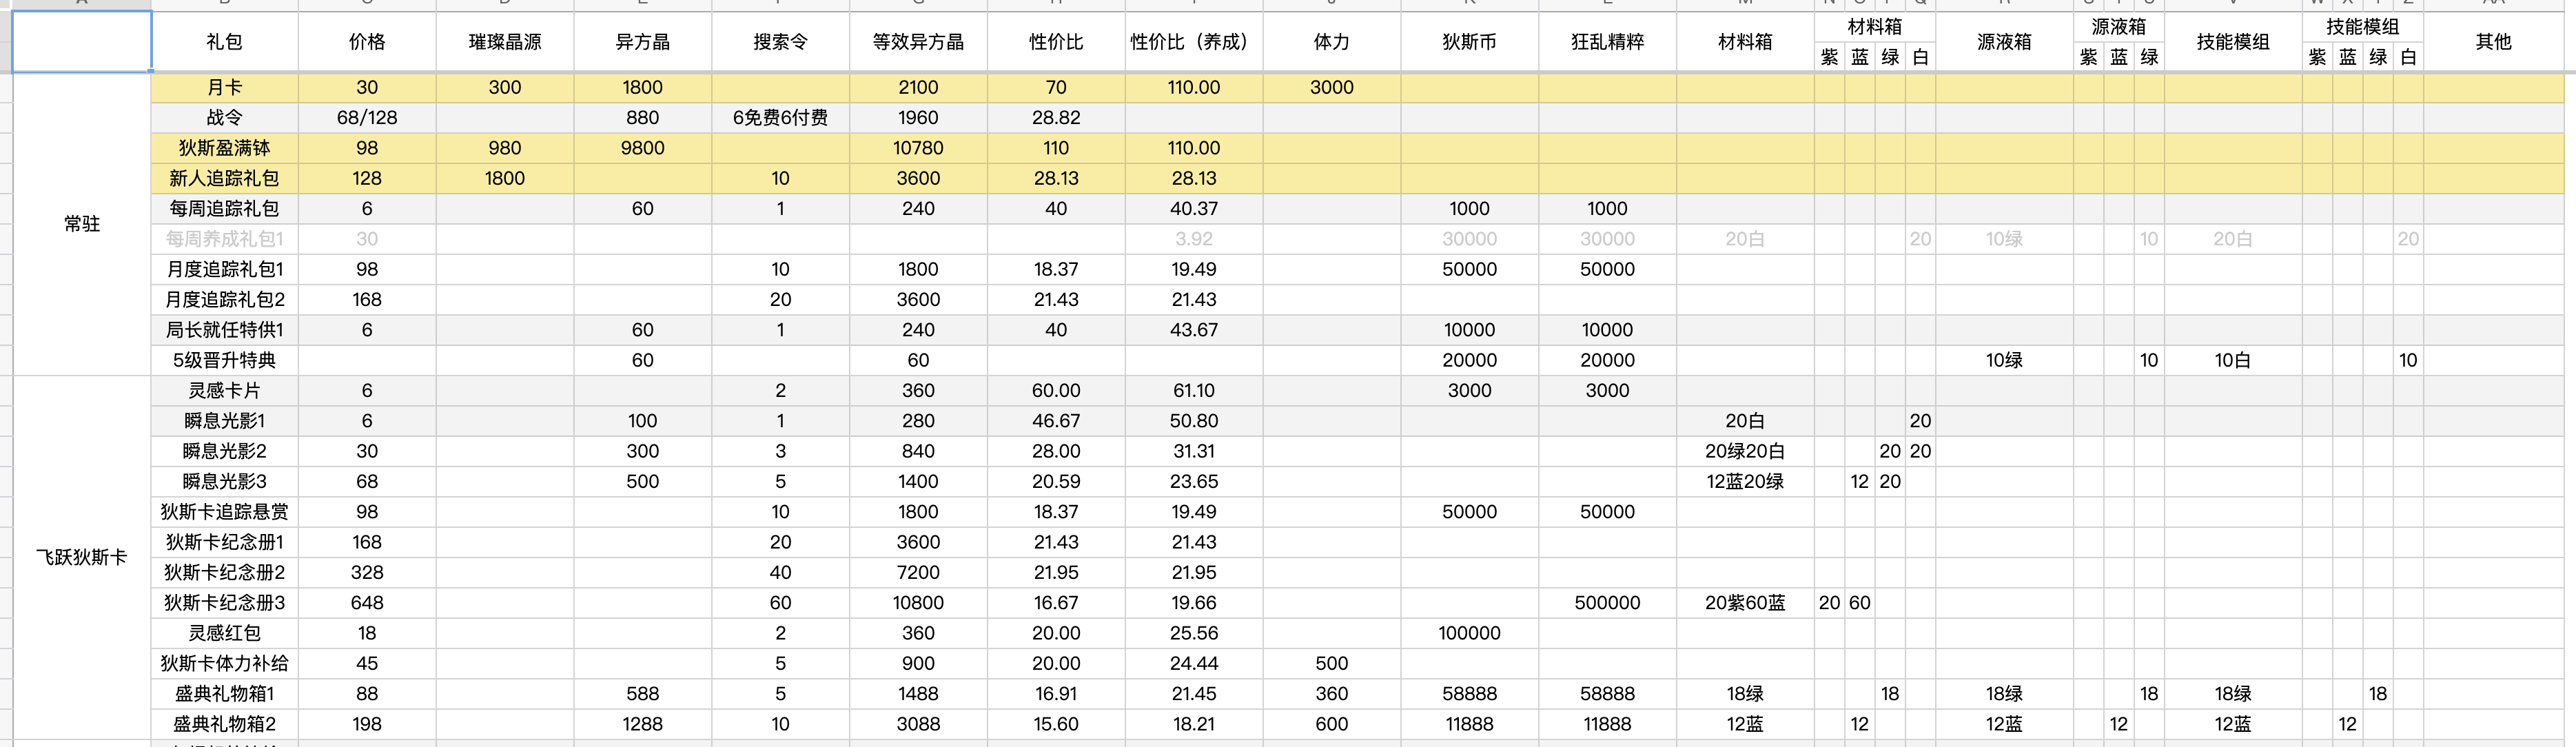Click the 其他 header cell
The image size is (2576, 747).
point(2494,42)
